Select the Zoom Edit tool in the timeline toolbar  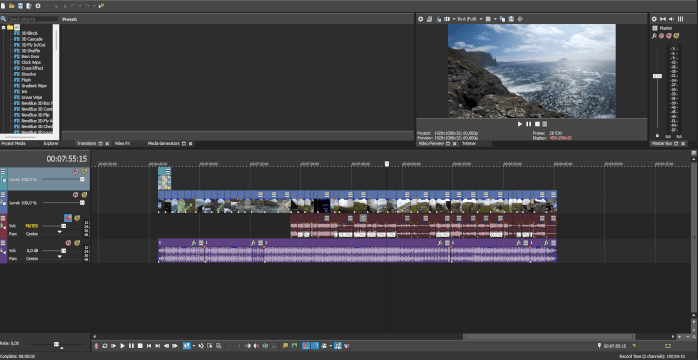click(x=218, y=346)
